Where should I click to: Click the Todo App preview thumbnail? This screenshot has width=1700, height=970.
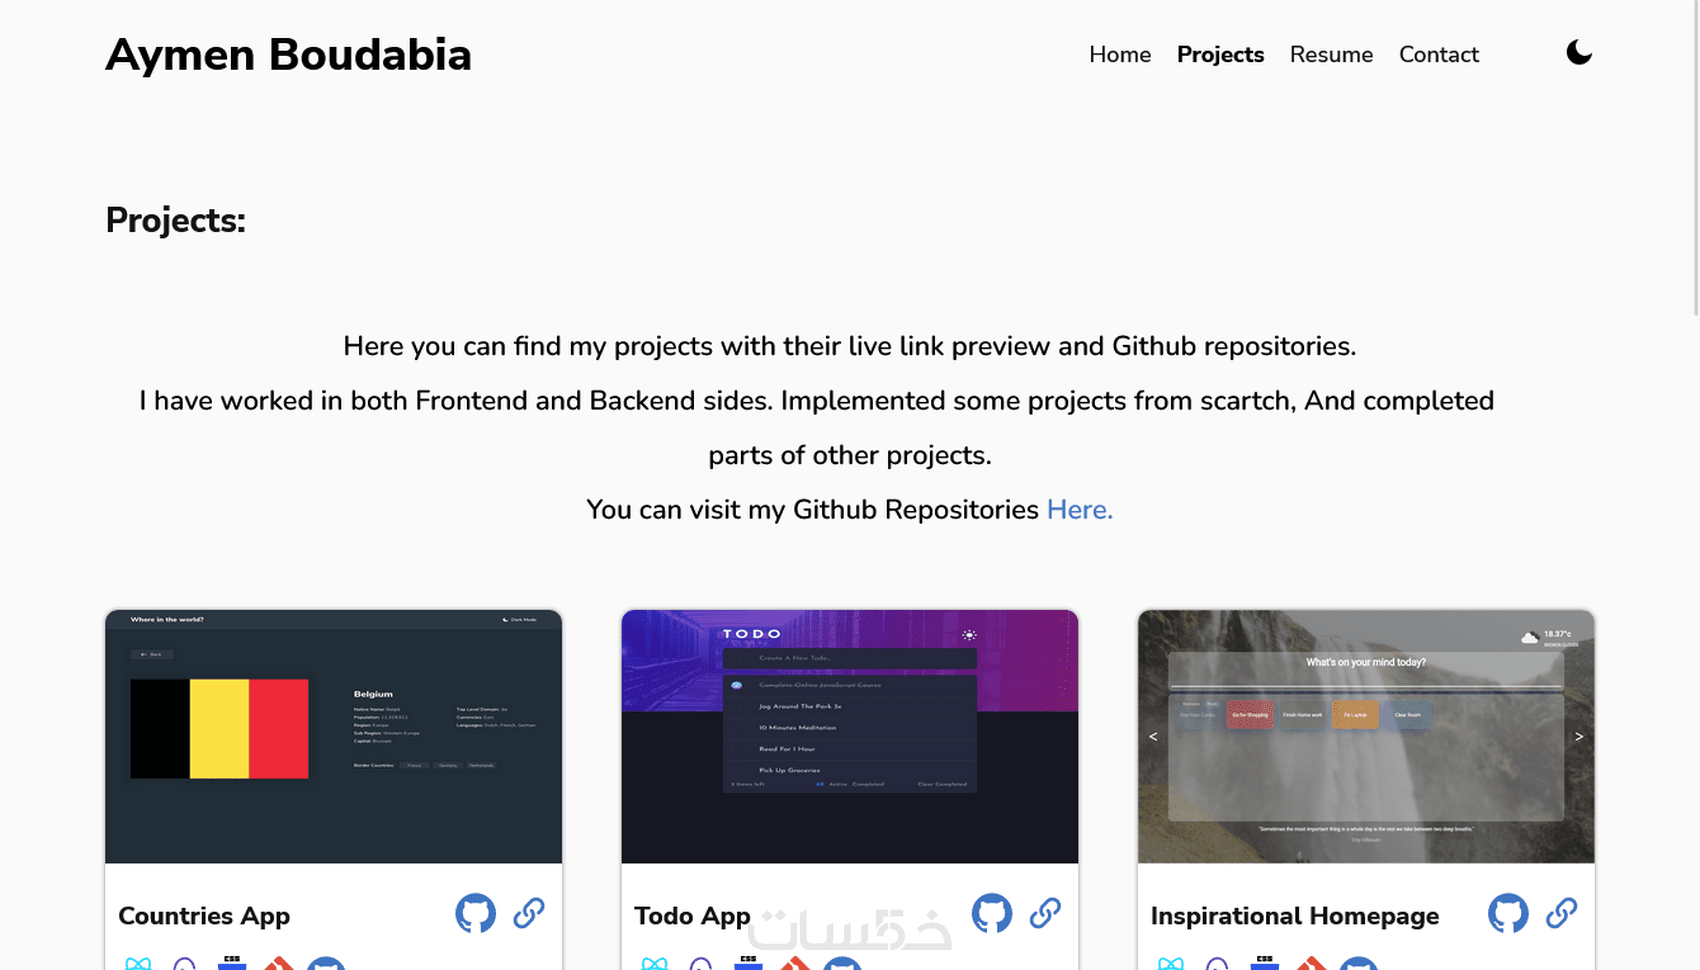point(849,736)
